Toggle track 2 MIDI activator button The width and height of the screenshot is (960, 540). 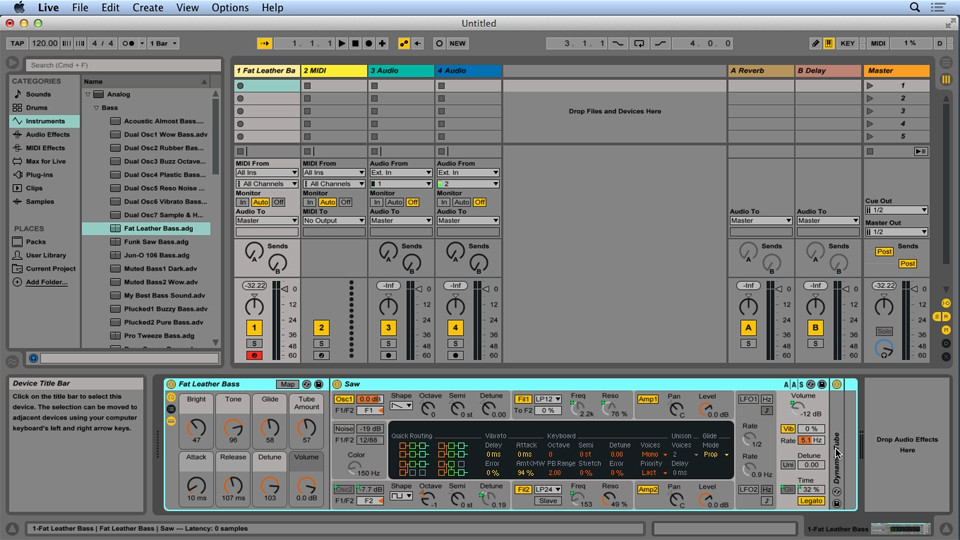coord(321,328)
